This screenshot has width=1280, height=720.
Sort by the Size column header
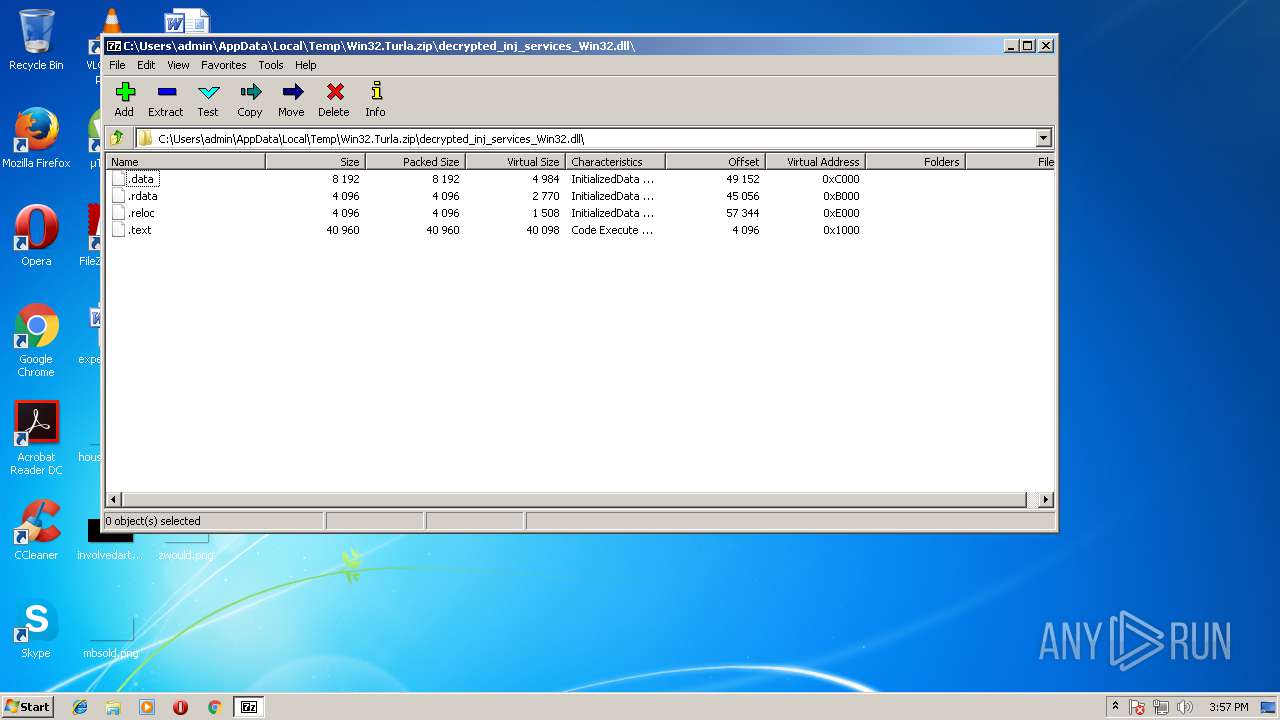tap(315, 161)
